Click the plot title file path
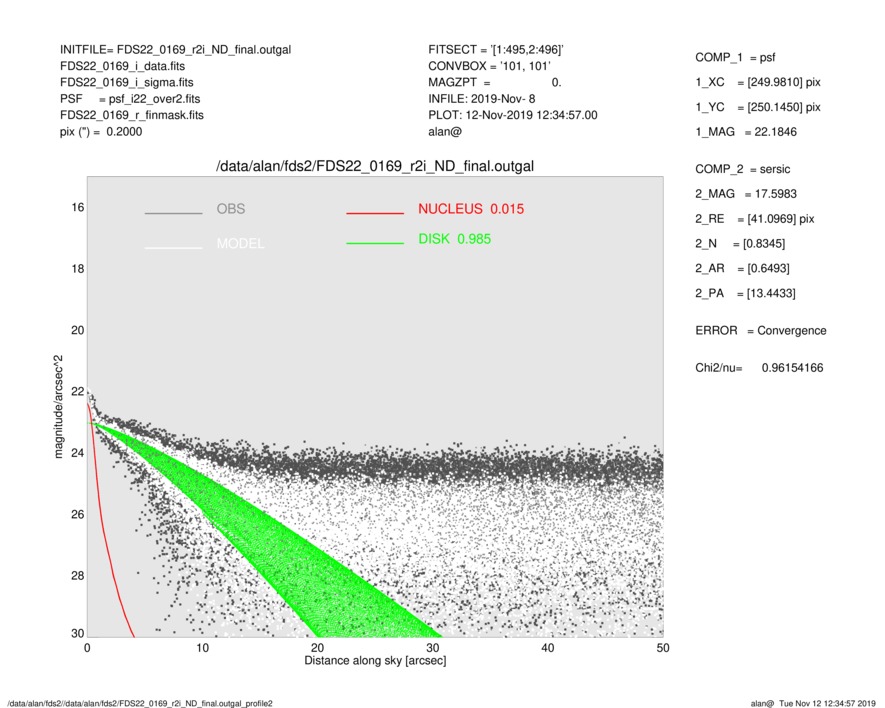Viewport: 885px width, 708px height. (375, 166)
